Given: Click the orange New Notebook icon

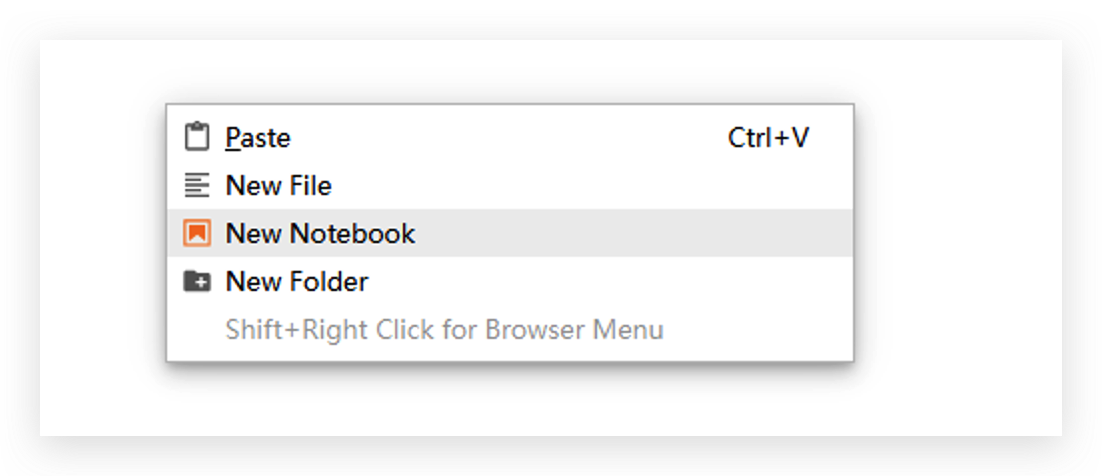Looking at the screenshot, I should click(197, 233).
